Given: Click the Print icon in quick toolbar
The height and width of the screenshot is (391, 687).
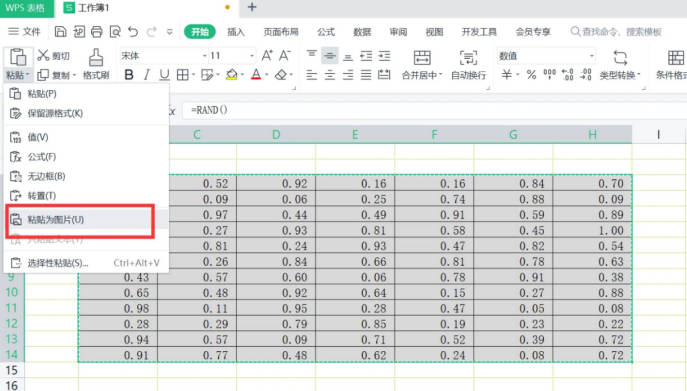Looking at the screenshot, I should [x=97, y=32].
